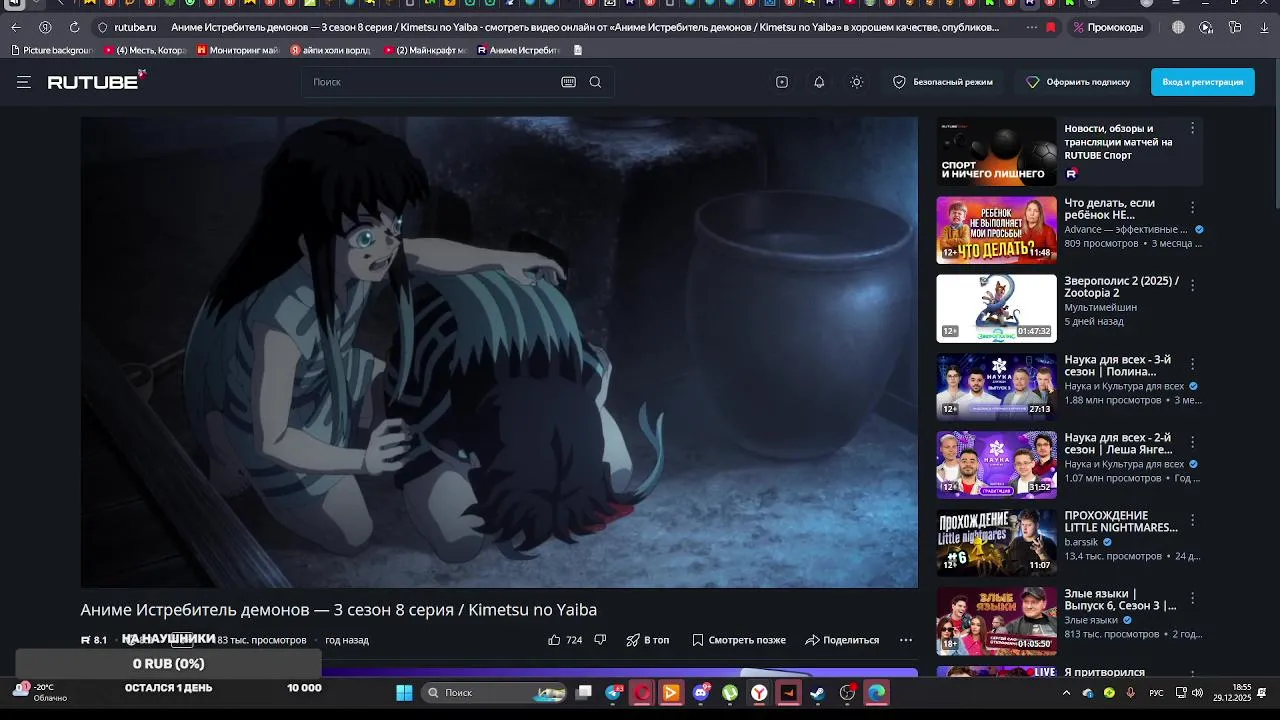The height and width of the screenshot is (720, 1280).
Task: Open the notifications bell
Action: coord(819,82)
